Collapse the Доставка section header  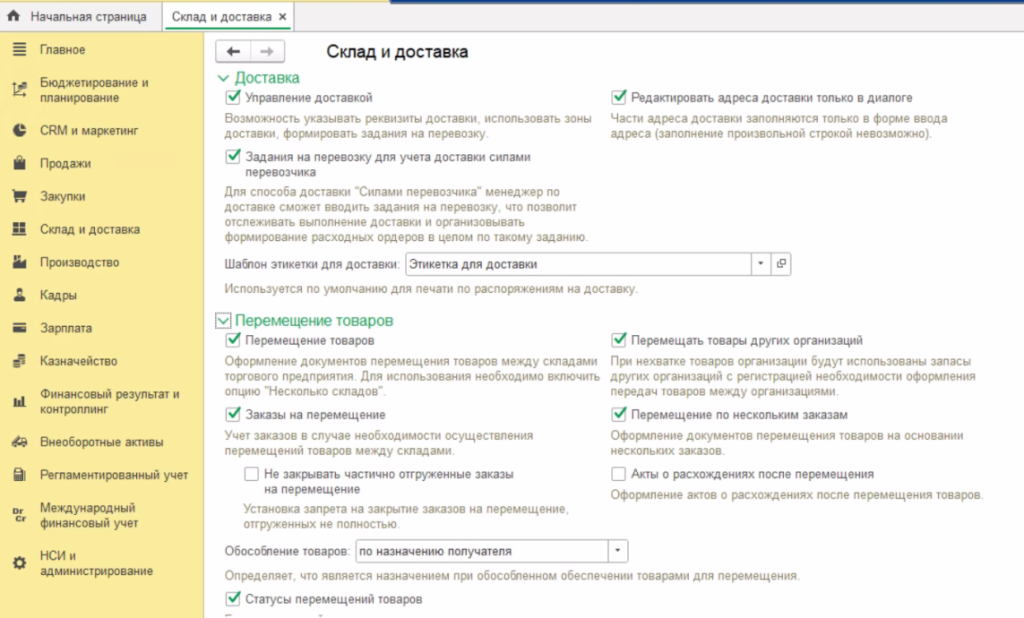[x=223, y=77]
